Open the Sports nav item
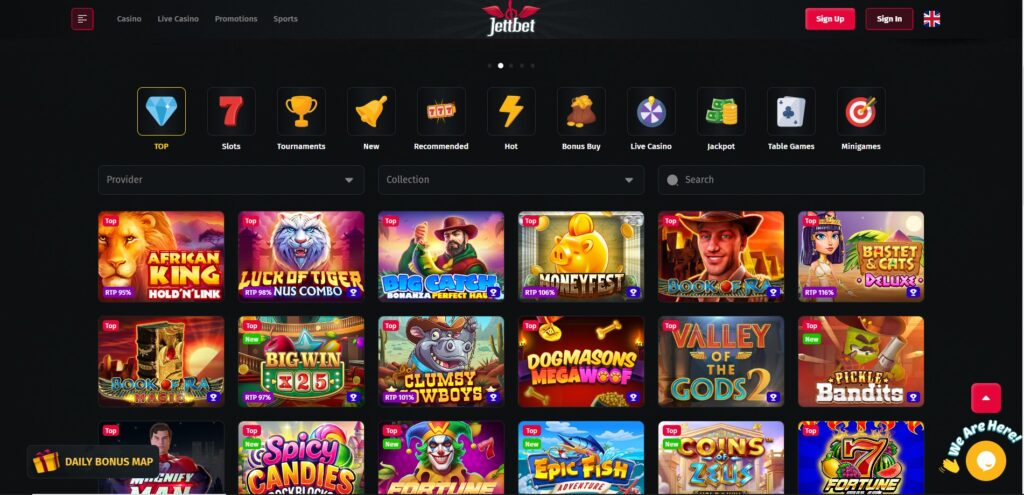 [285, 19]
